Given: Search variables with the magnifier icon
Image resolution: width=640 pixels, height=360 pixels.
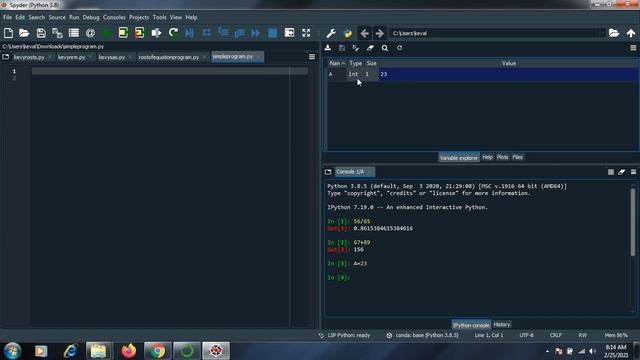Looking at the screenshot, I should (385, 48).
